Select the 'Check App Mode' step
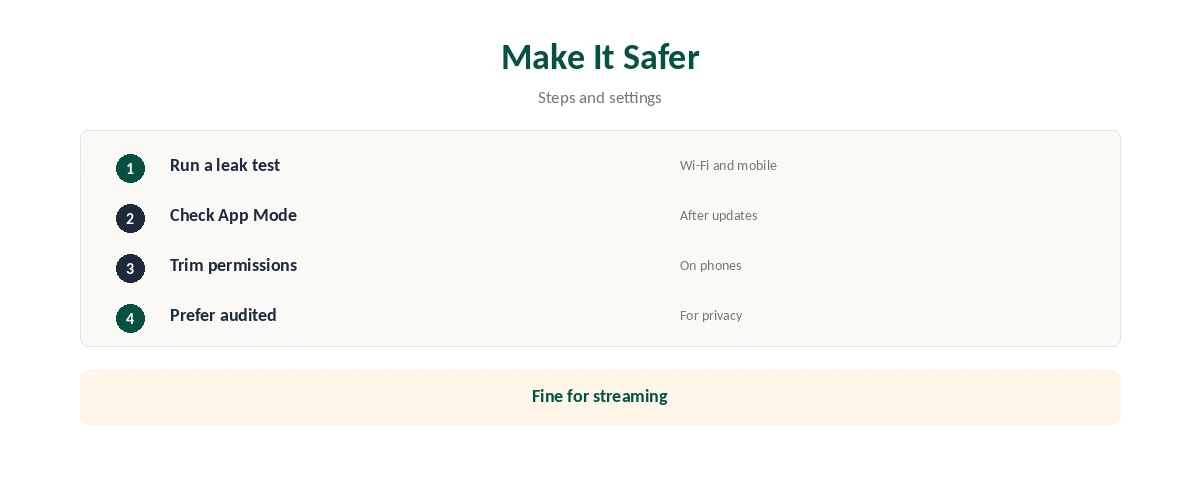Screen dimensions: 1200x500 pos(233,215)
